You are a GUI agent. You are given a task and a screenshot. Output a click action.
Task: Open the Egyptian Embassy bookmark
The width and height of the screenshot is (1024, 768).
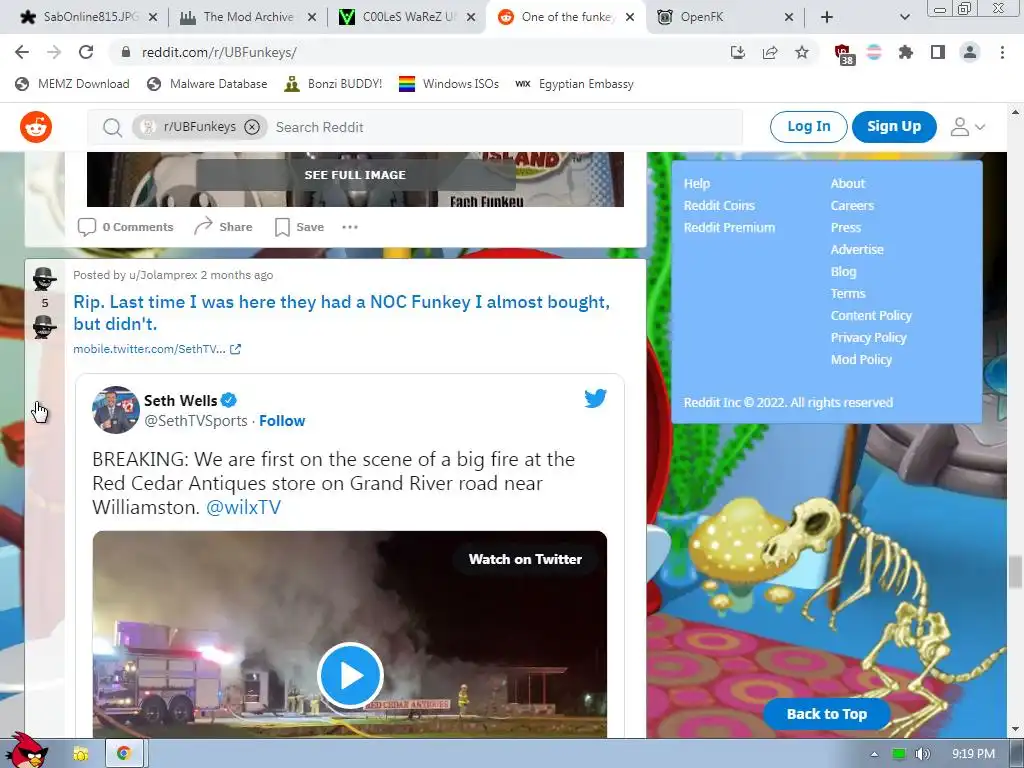[574, 84]
